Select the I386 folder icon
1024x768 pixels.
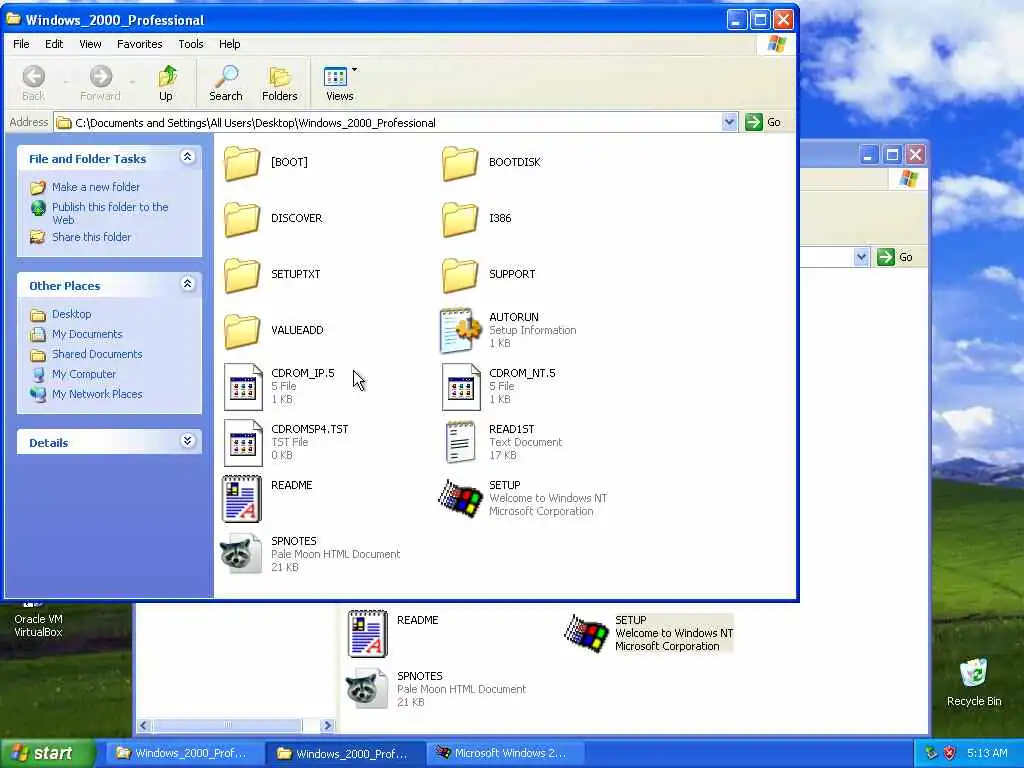point(460,219)
